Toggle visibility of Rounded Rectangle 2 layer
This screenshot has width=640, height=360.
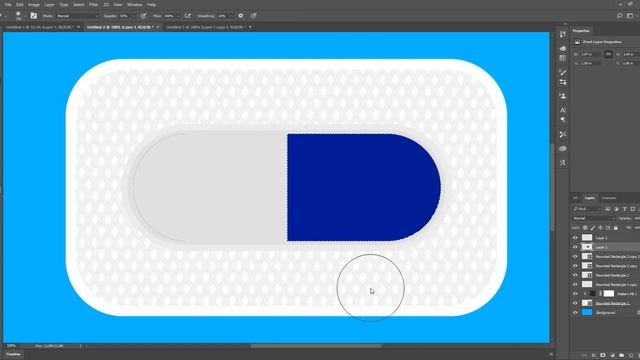pyautogui.click(x=575, y=275)
